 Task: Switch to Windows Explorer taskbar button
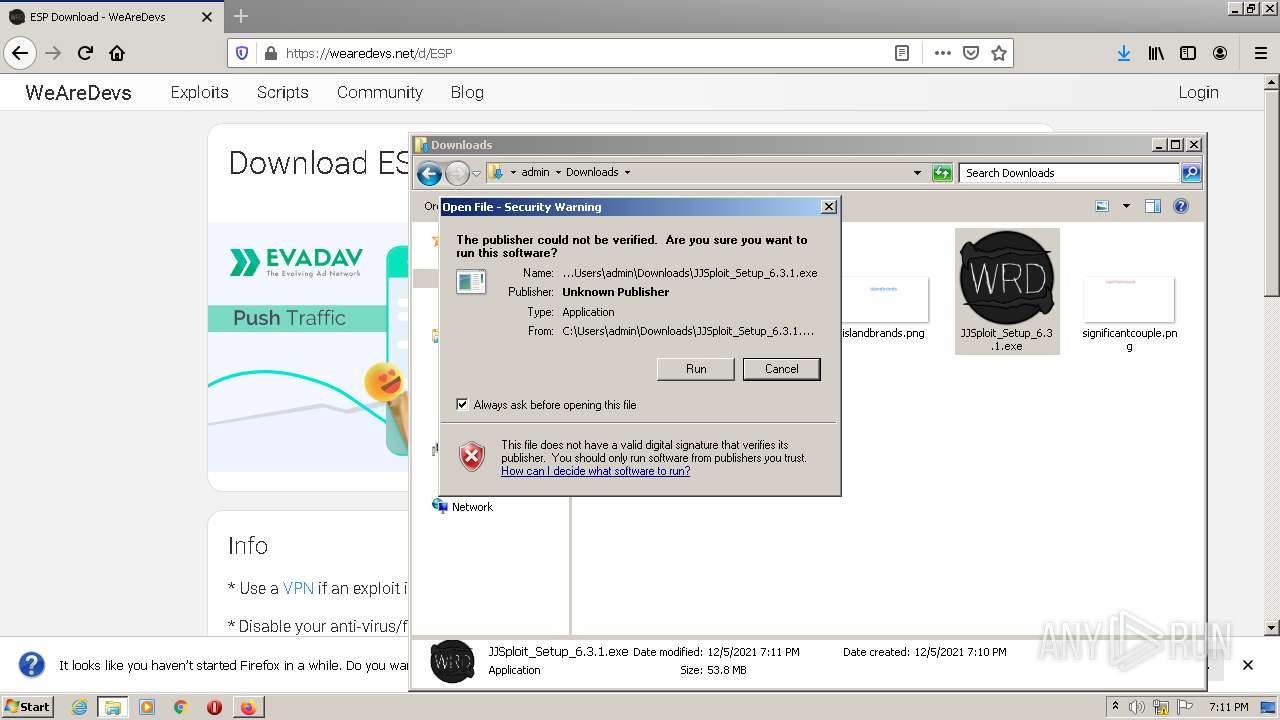(112, 707)
